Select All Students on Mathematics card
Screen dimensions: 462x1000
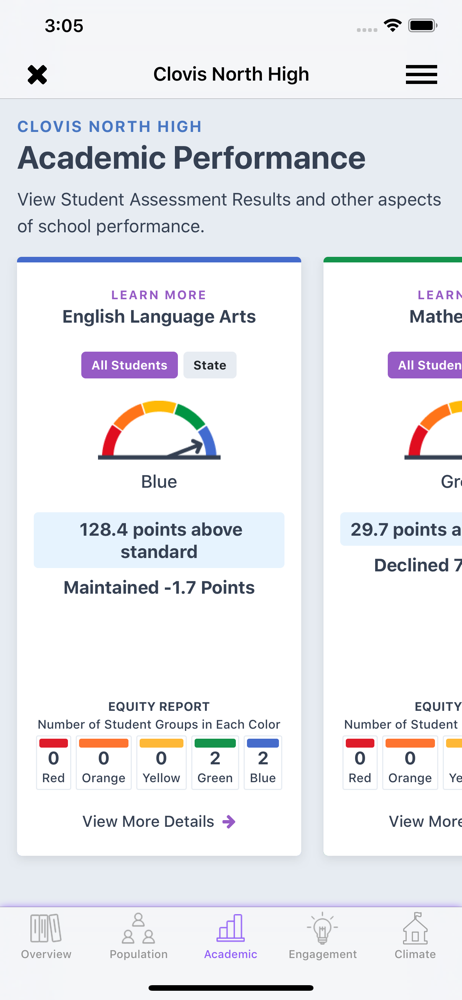click(425, 365)
